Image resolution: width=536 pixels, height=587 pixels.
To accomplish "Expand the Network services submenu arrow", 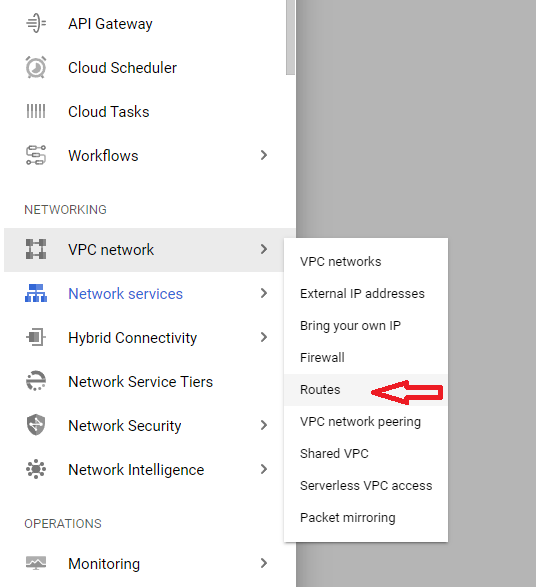I will [x=264, y=293].
